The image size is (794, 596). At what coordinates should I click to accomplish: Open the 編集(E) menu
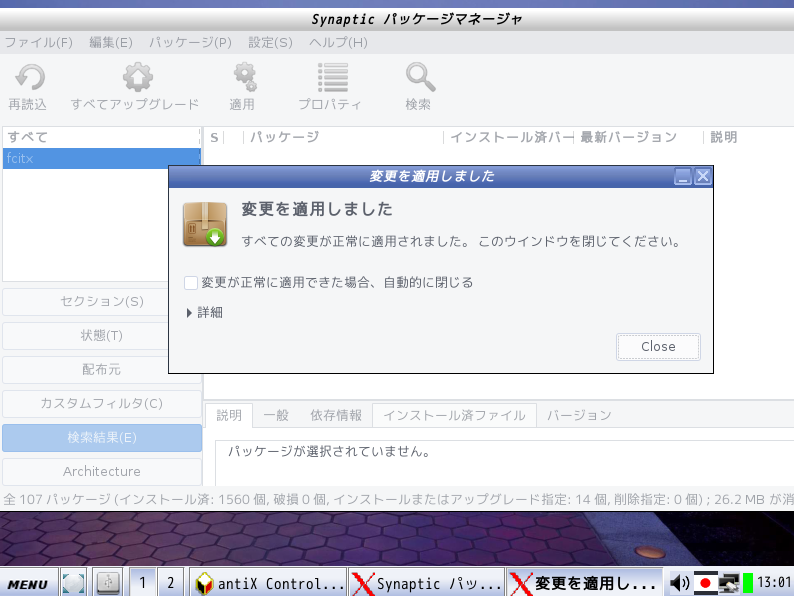tap(110, 43)
